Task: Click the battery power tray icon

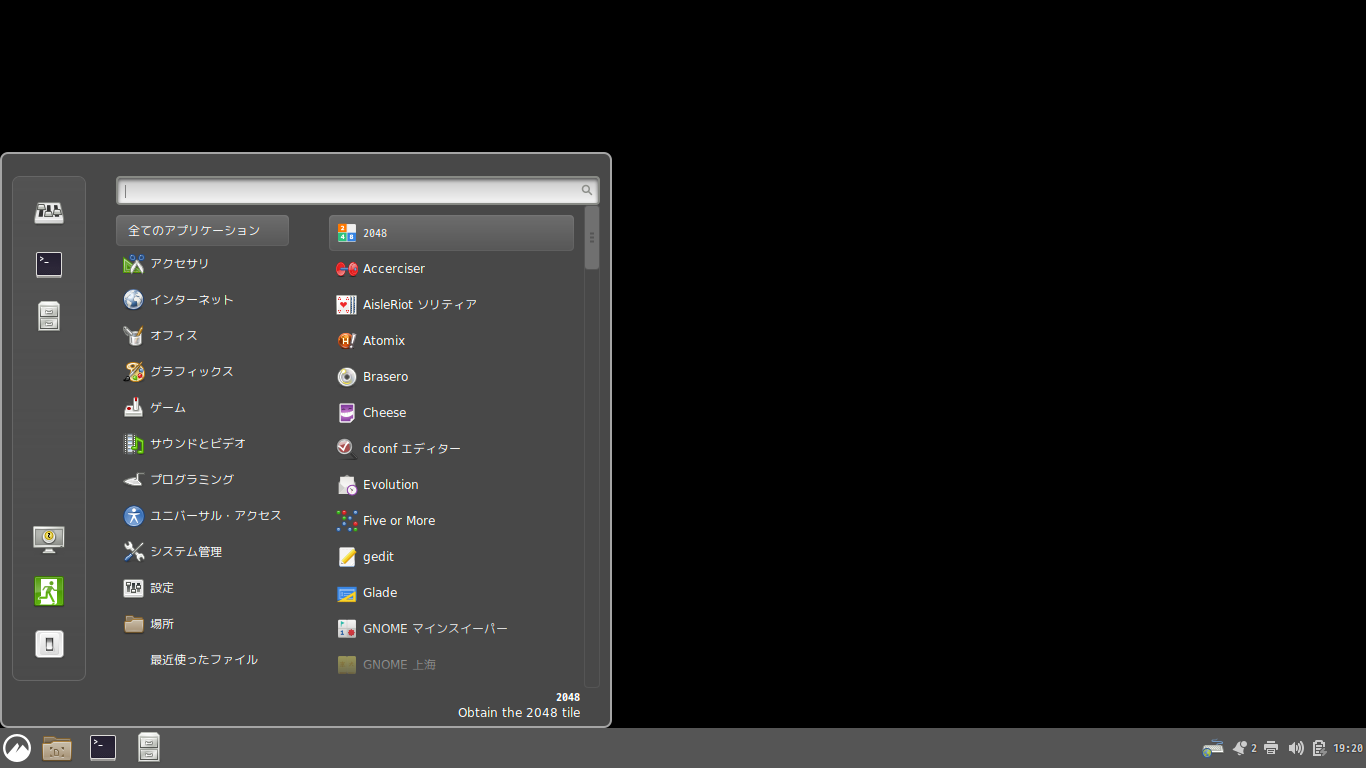Action: point(1319,748)
